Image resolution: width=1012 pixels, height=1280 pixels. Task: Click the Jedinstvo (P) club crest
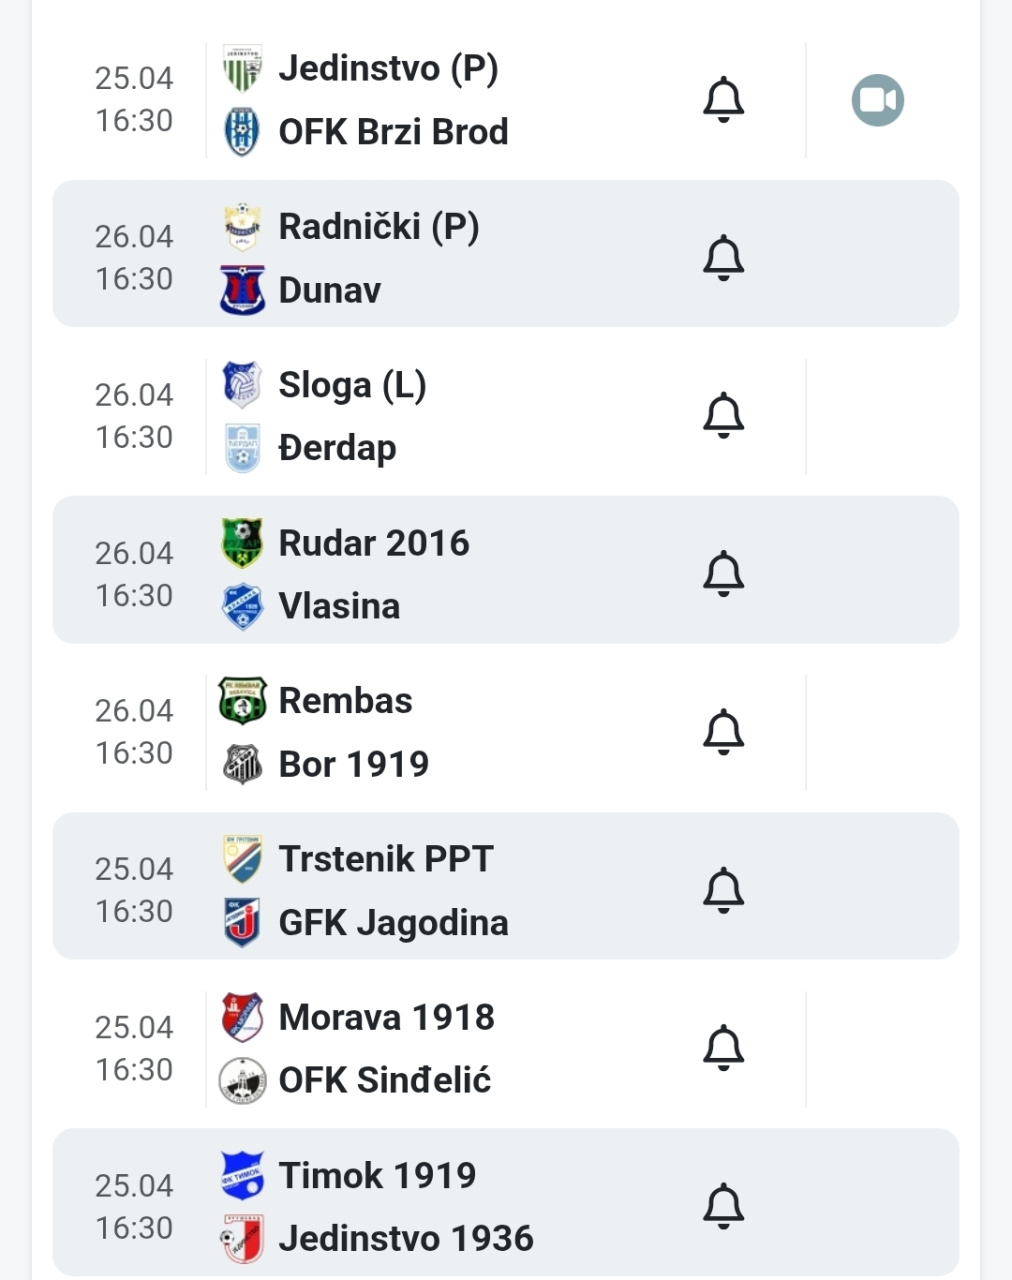[x=242, y=68]
